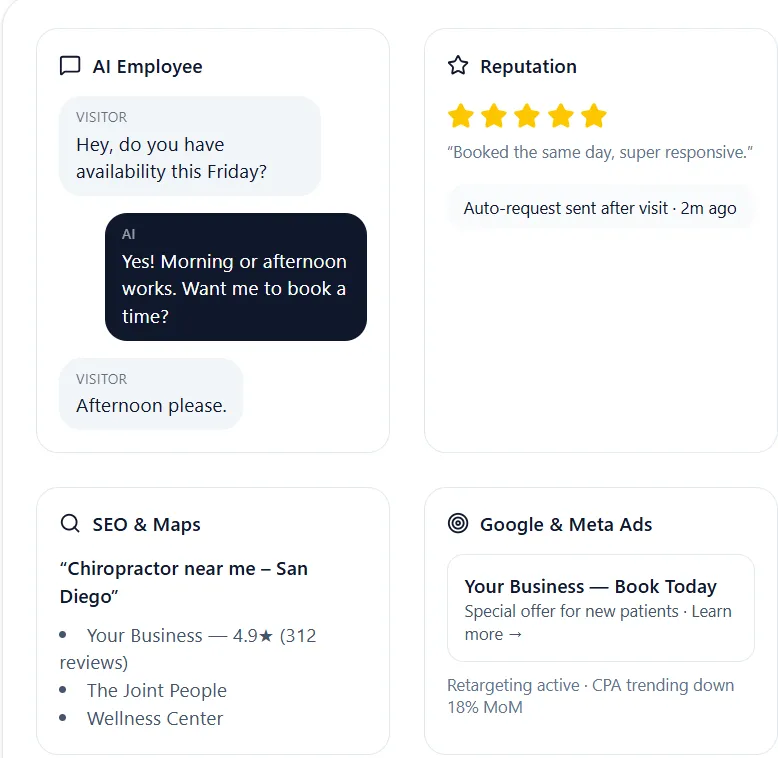
Task: Click the first yellow rating star
Action: point(461,116)
